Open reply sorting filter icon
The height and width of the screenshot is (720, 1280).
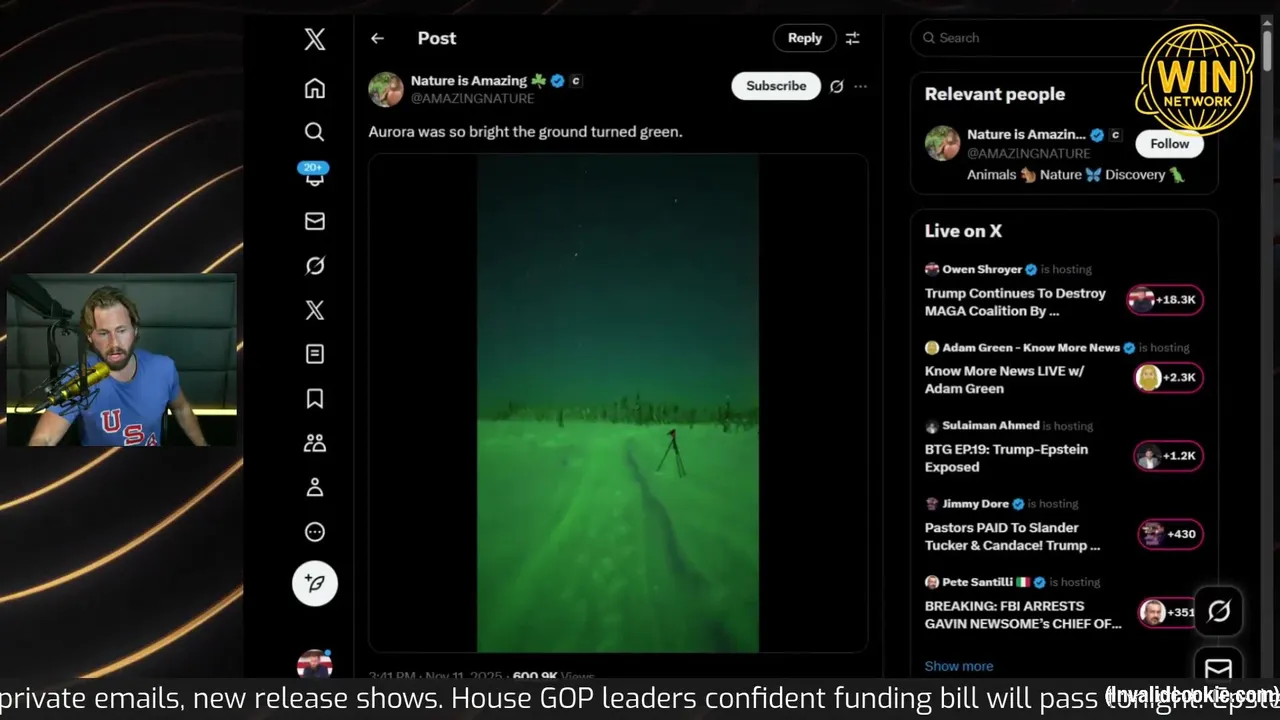(x=853, y=38)
